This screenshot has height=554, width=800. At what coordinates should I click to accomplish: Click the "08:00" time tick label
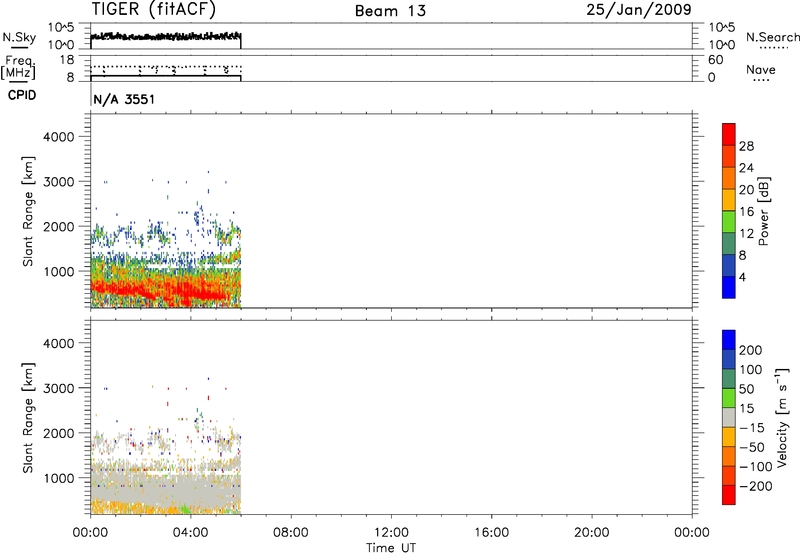[x=290, y=533]
